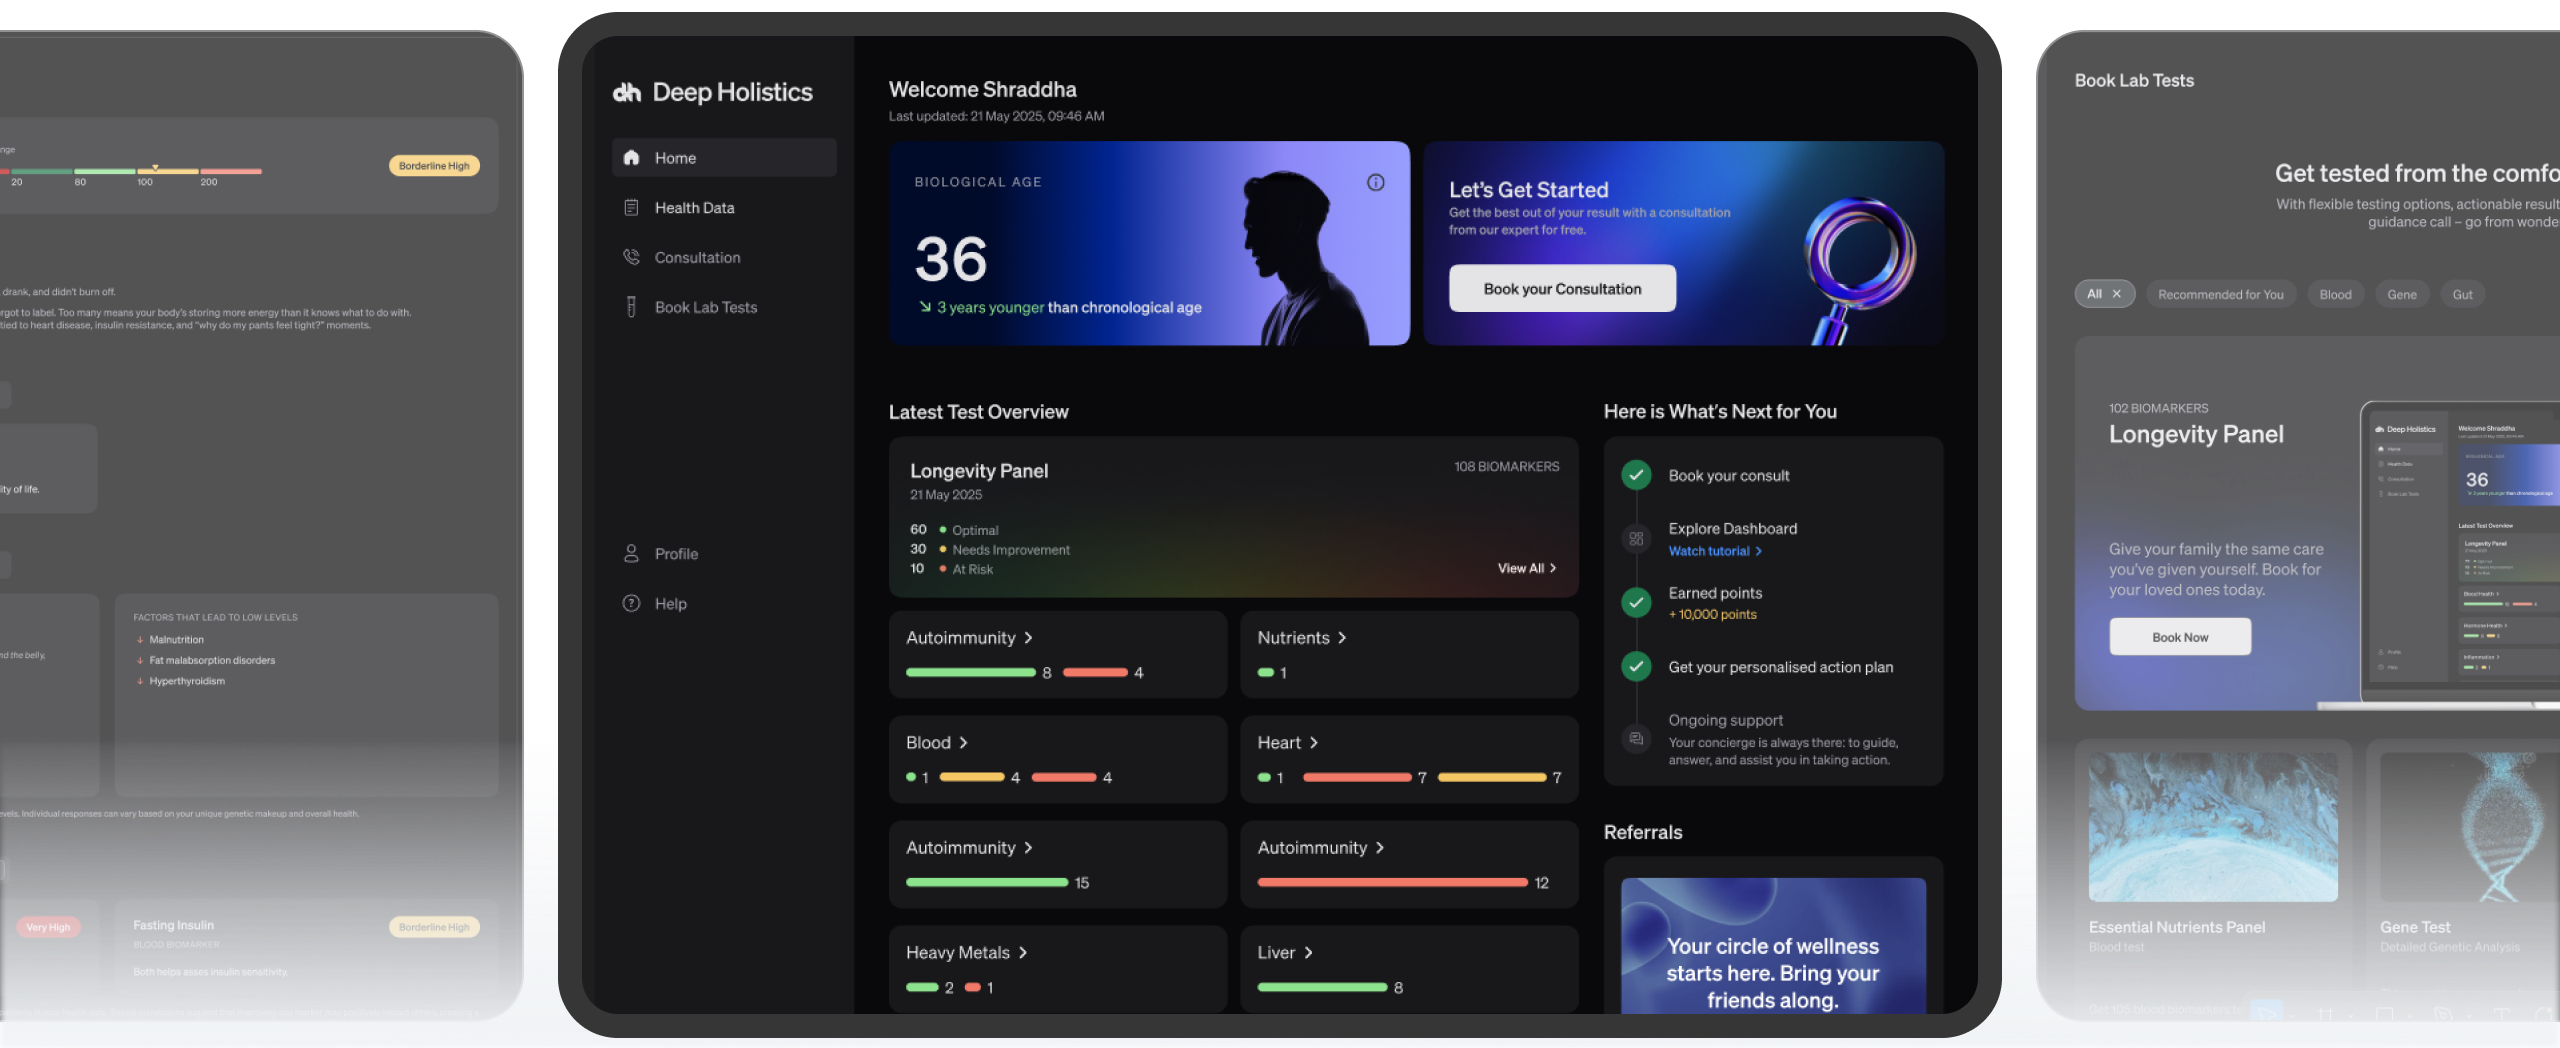2560x1048 pixels.
Task: Open the Watch tutorial link
Action: coord(1715,551)
